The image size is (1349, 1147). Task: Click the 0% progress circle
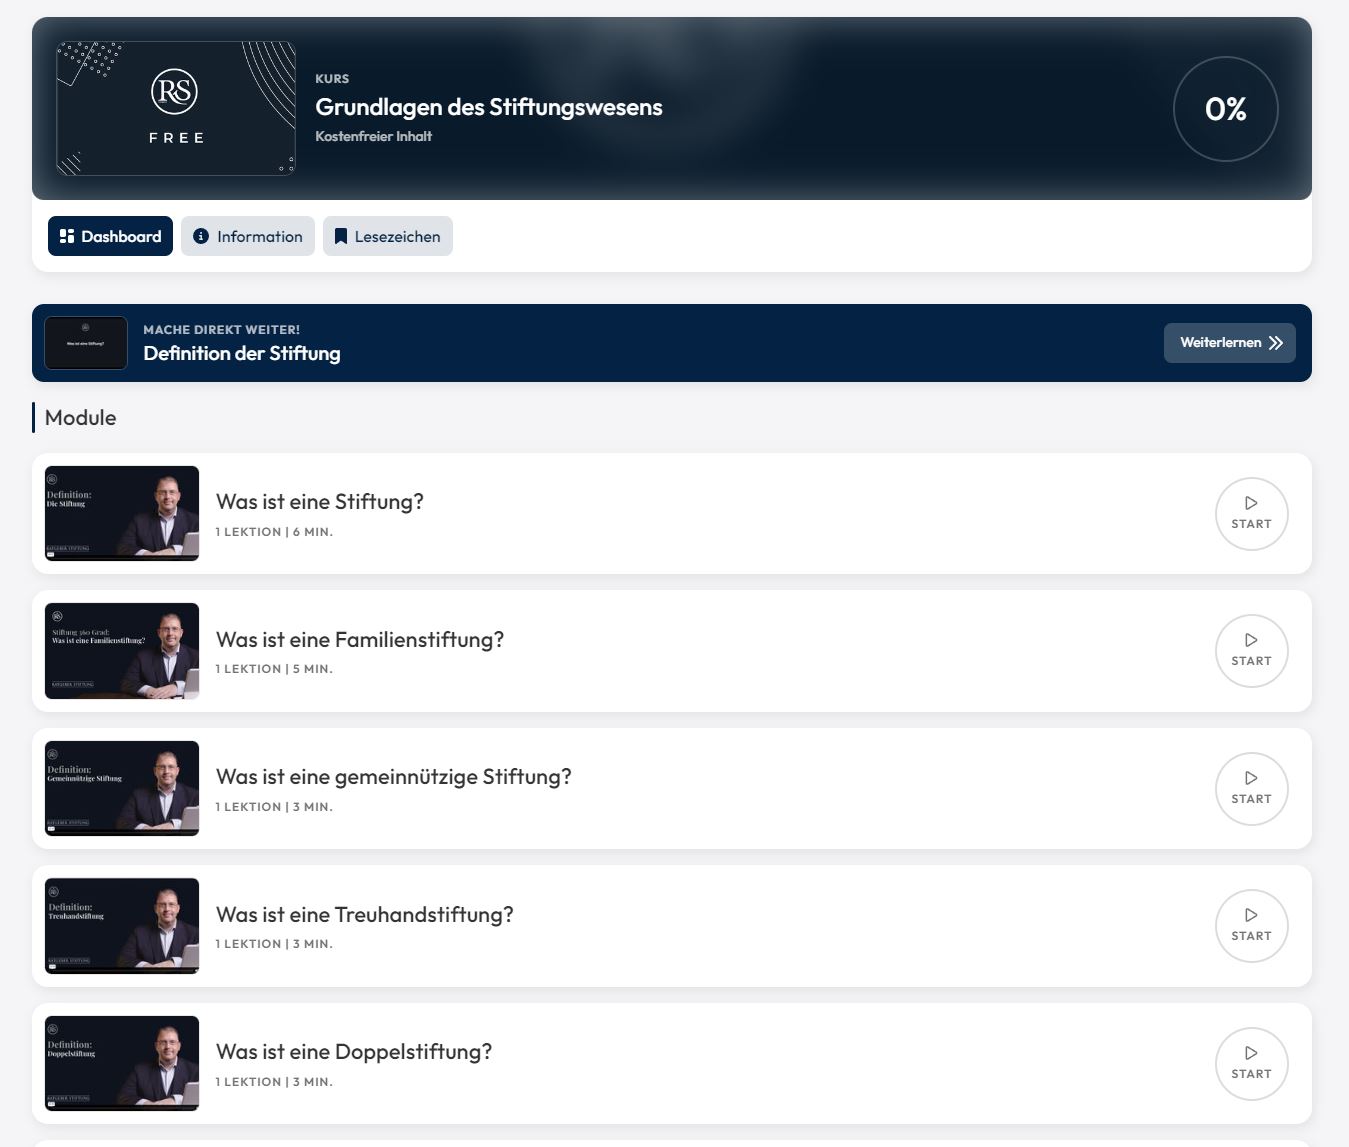(1226, 109)
